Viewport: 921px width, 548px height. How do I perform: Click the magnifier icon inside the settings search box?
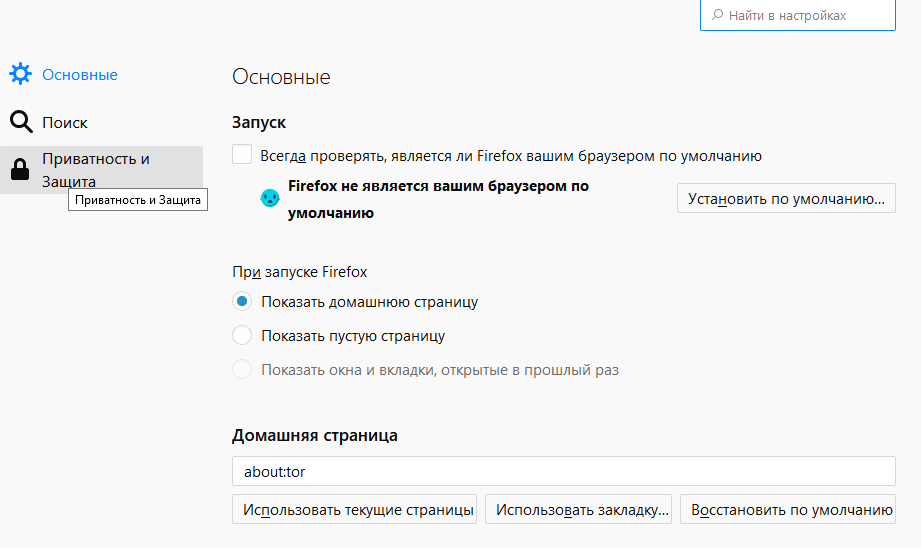tap(718, 16)
